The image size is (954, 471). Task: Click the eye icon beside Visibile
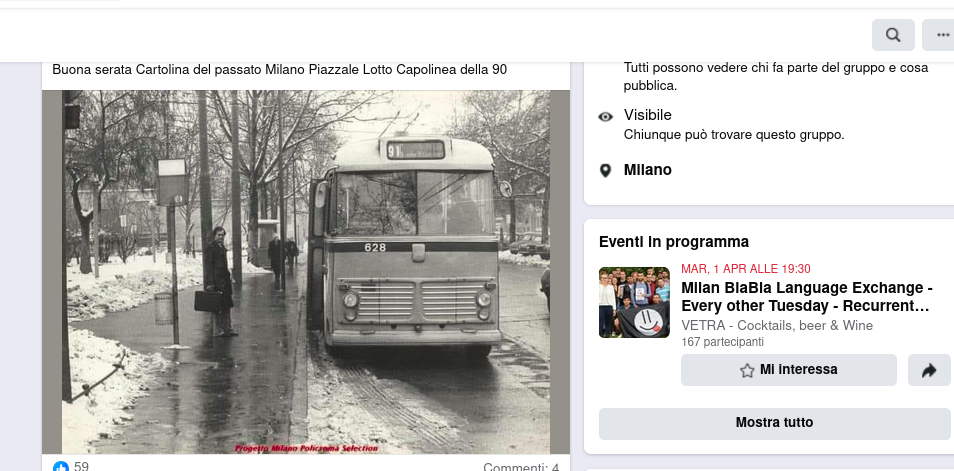point(605,117)
